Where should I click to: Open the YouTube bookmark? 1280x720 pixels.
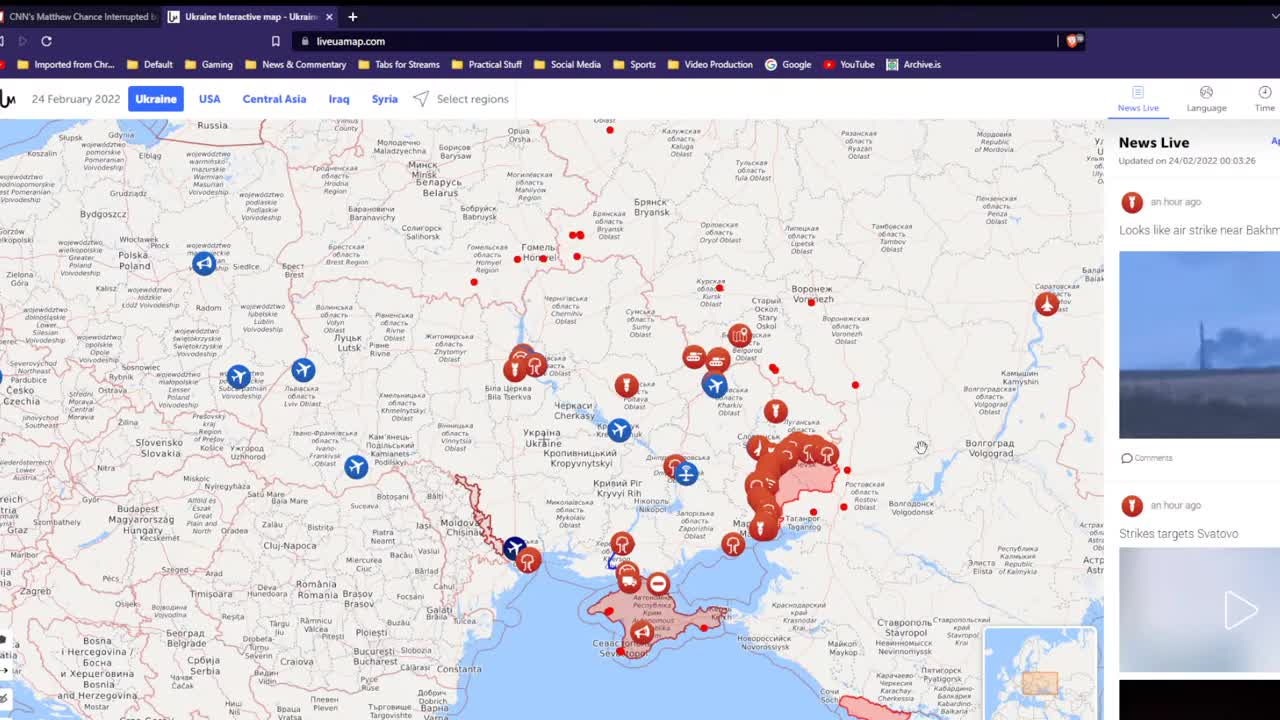tap(849, 64)
